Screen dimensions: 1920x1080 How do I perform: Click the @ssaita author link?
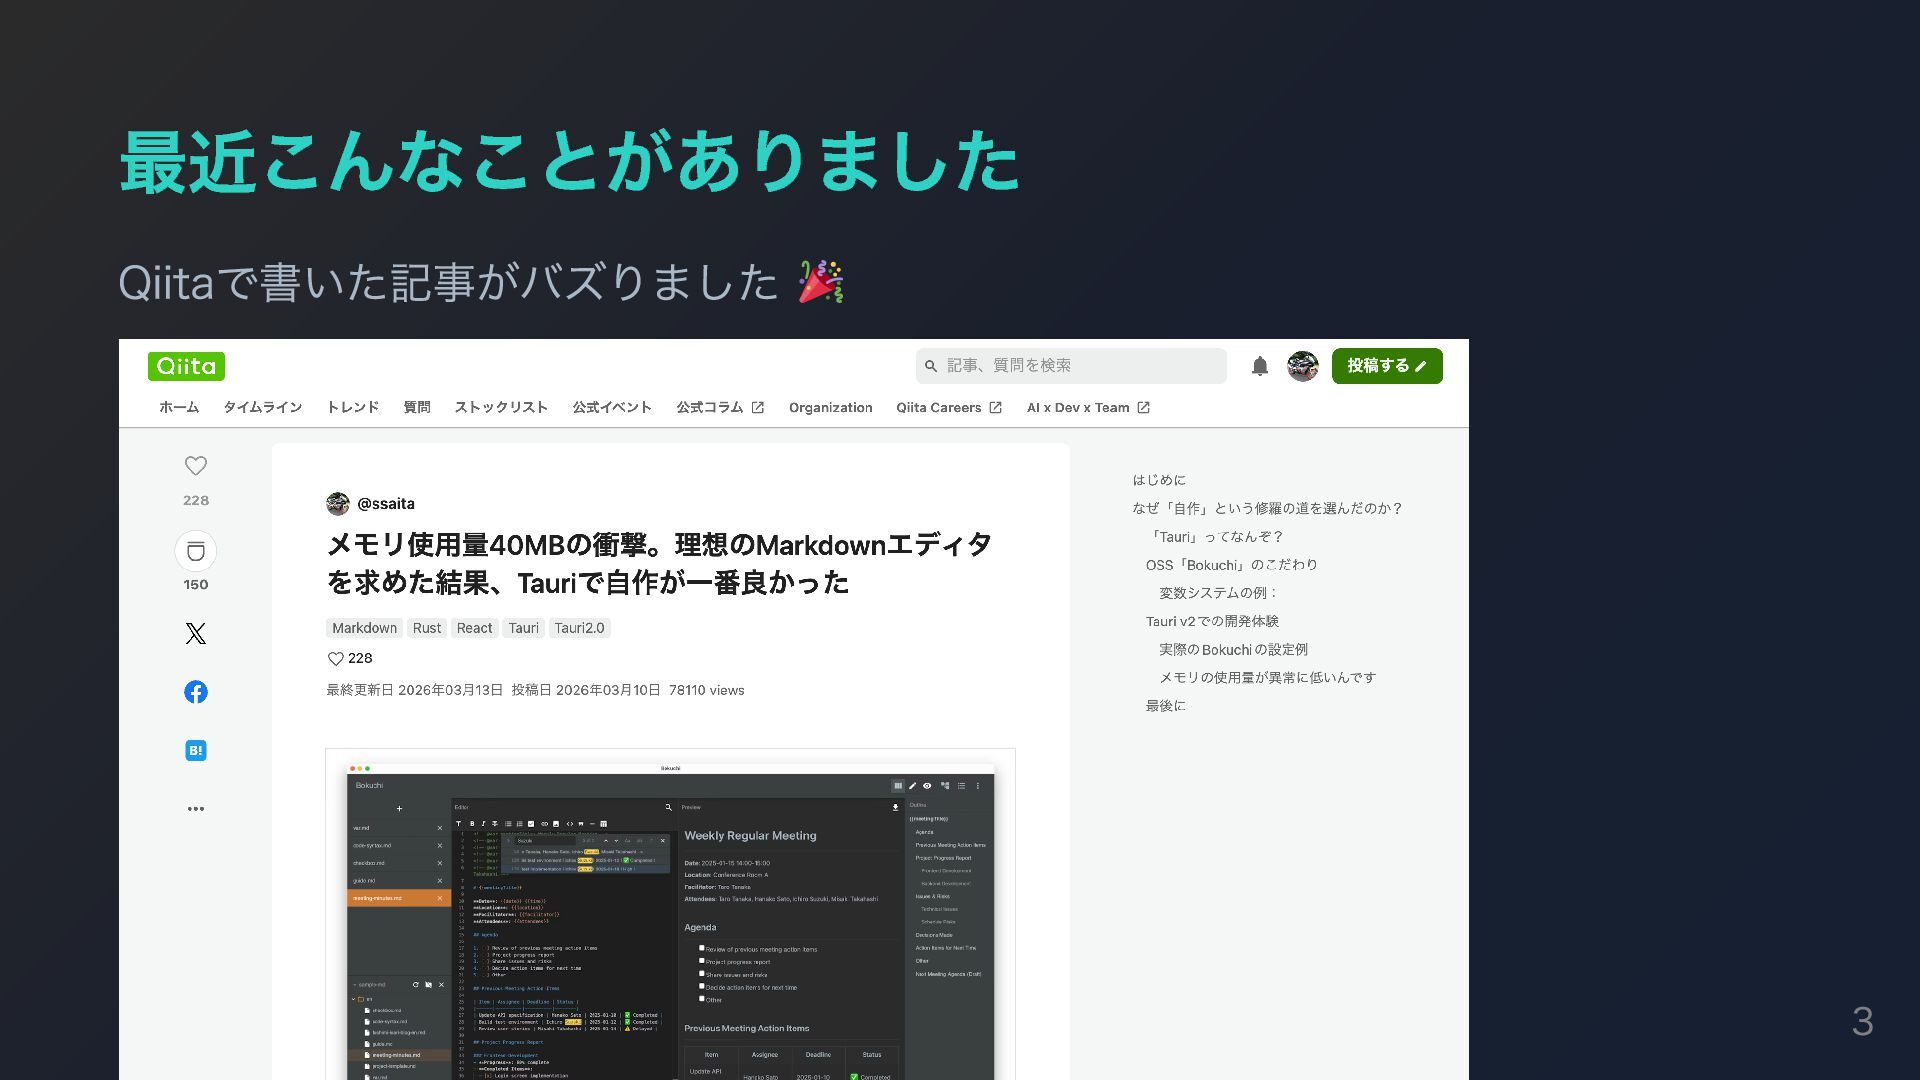pos(385,504)
